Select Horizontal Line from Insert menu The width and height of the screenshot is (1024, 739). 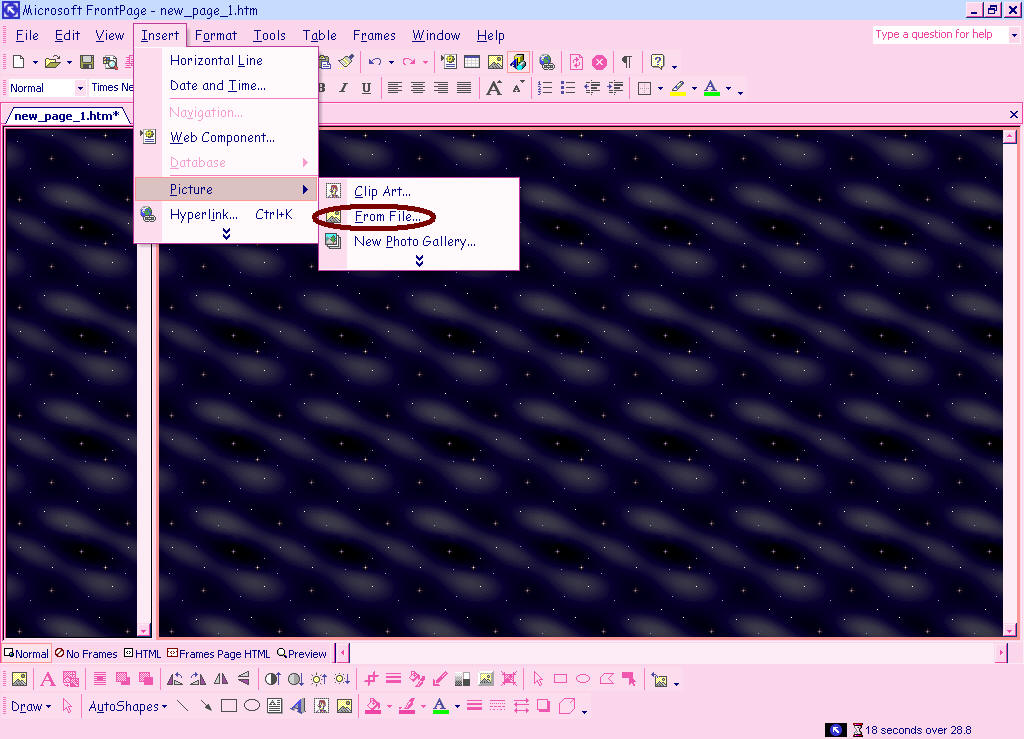(x=226, y=60)
